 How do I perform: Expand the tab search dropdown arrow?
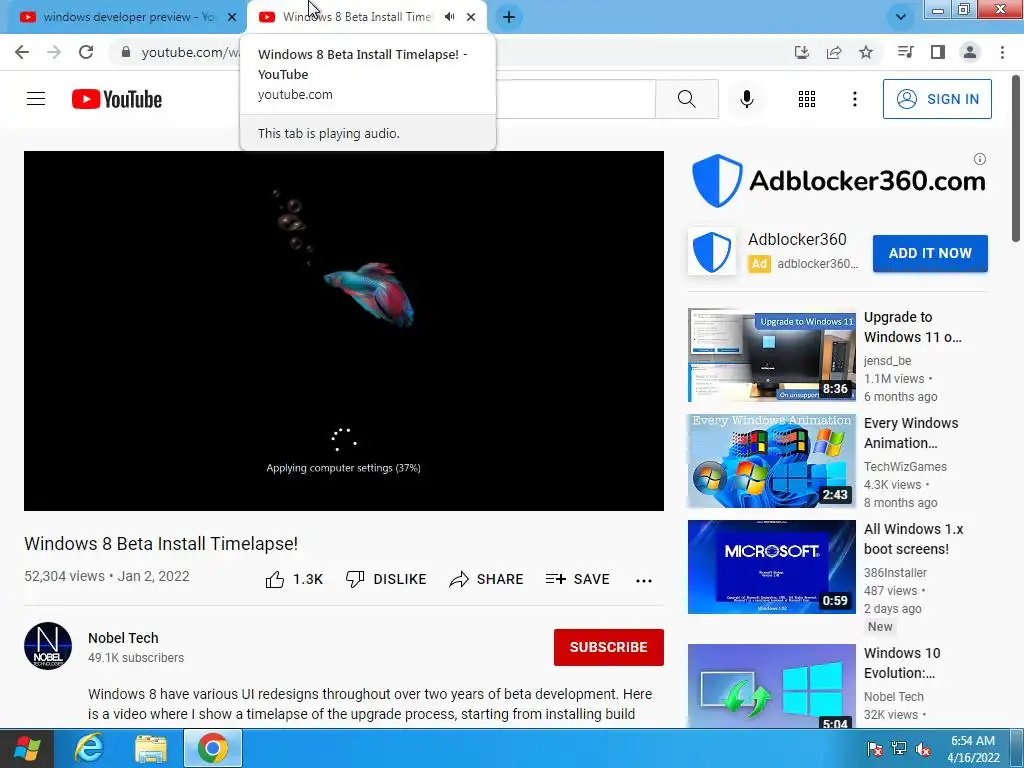pos(901,17)
